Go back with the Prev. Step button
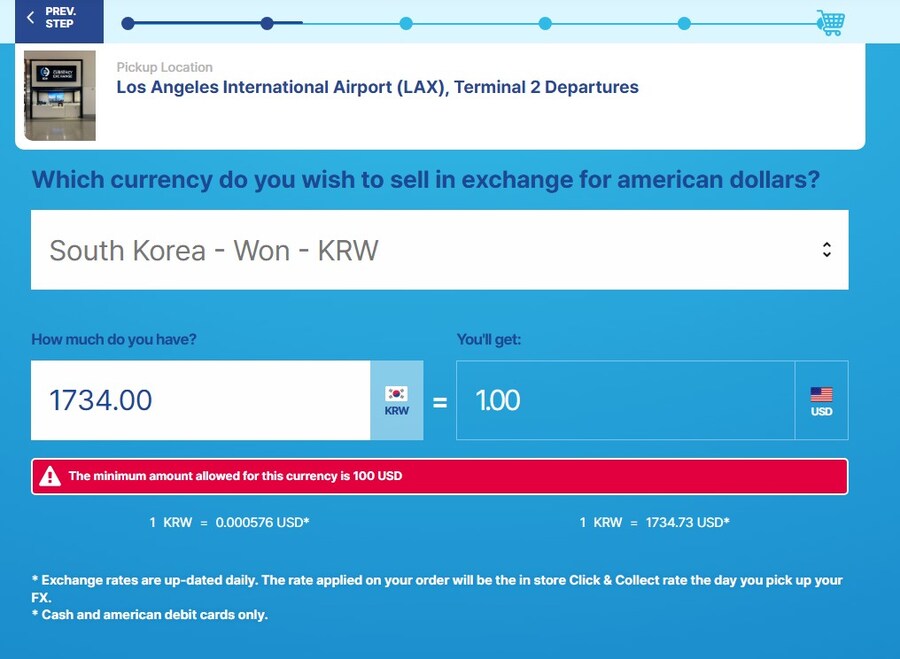Viewport: 900px width, 659px height. pyautogui.click(x=59, y=18)
